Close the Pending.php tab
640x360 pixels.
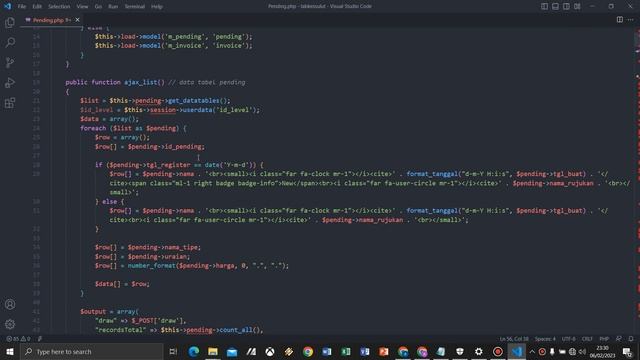[77, 20]
